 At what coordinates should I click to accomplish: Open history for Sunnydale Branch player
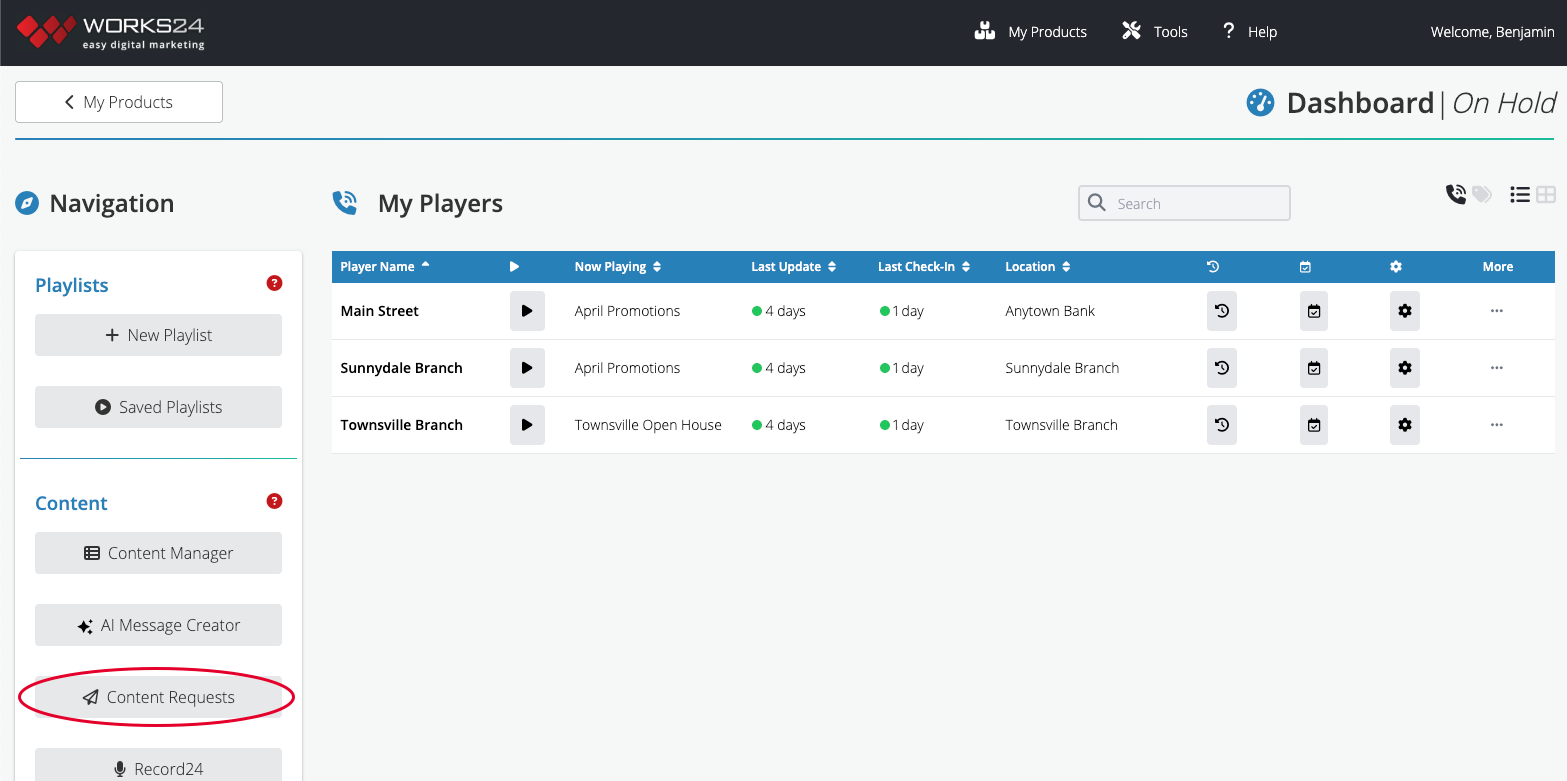(x=1222, y=368)
